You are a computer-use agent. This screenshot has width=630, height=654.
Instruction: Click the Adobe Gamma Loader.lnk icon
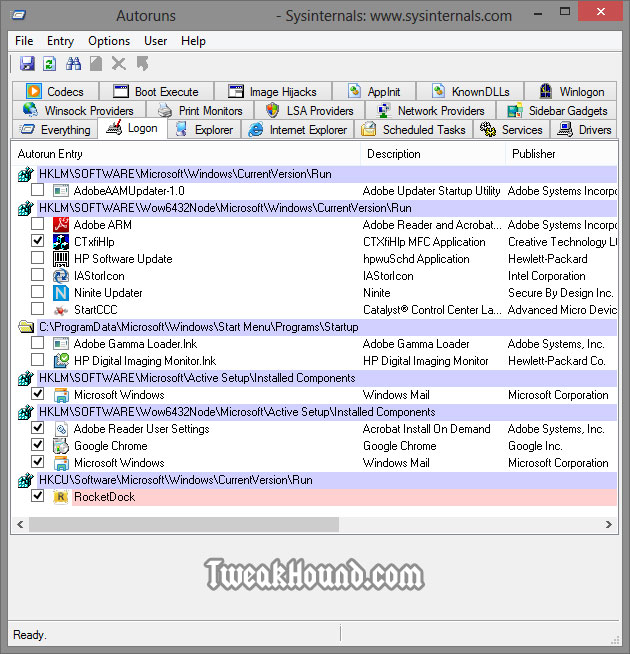pyautogui.click(x=61, y=344)
